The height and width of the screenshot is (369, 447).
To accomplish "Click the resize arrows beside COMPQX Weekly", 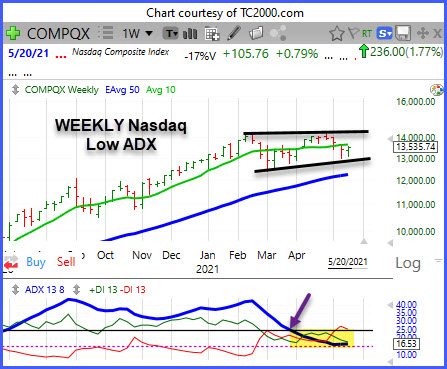I will click(15, 90).
